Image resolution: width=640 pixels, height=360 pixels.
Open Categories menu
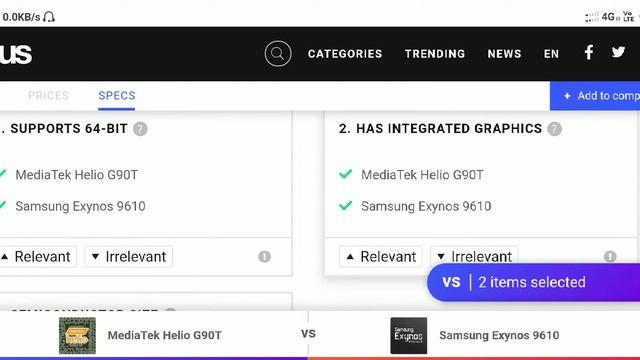[x=345, y=54]
